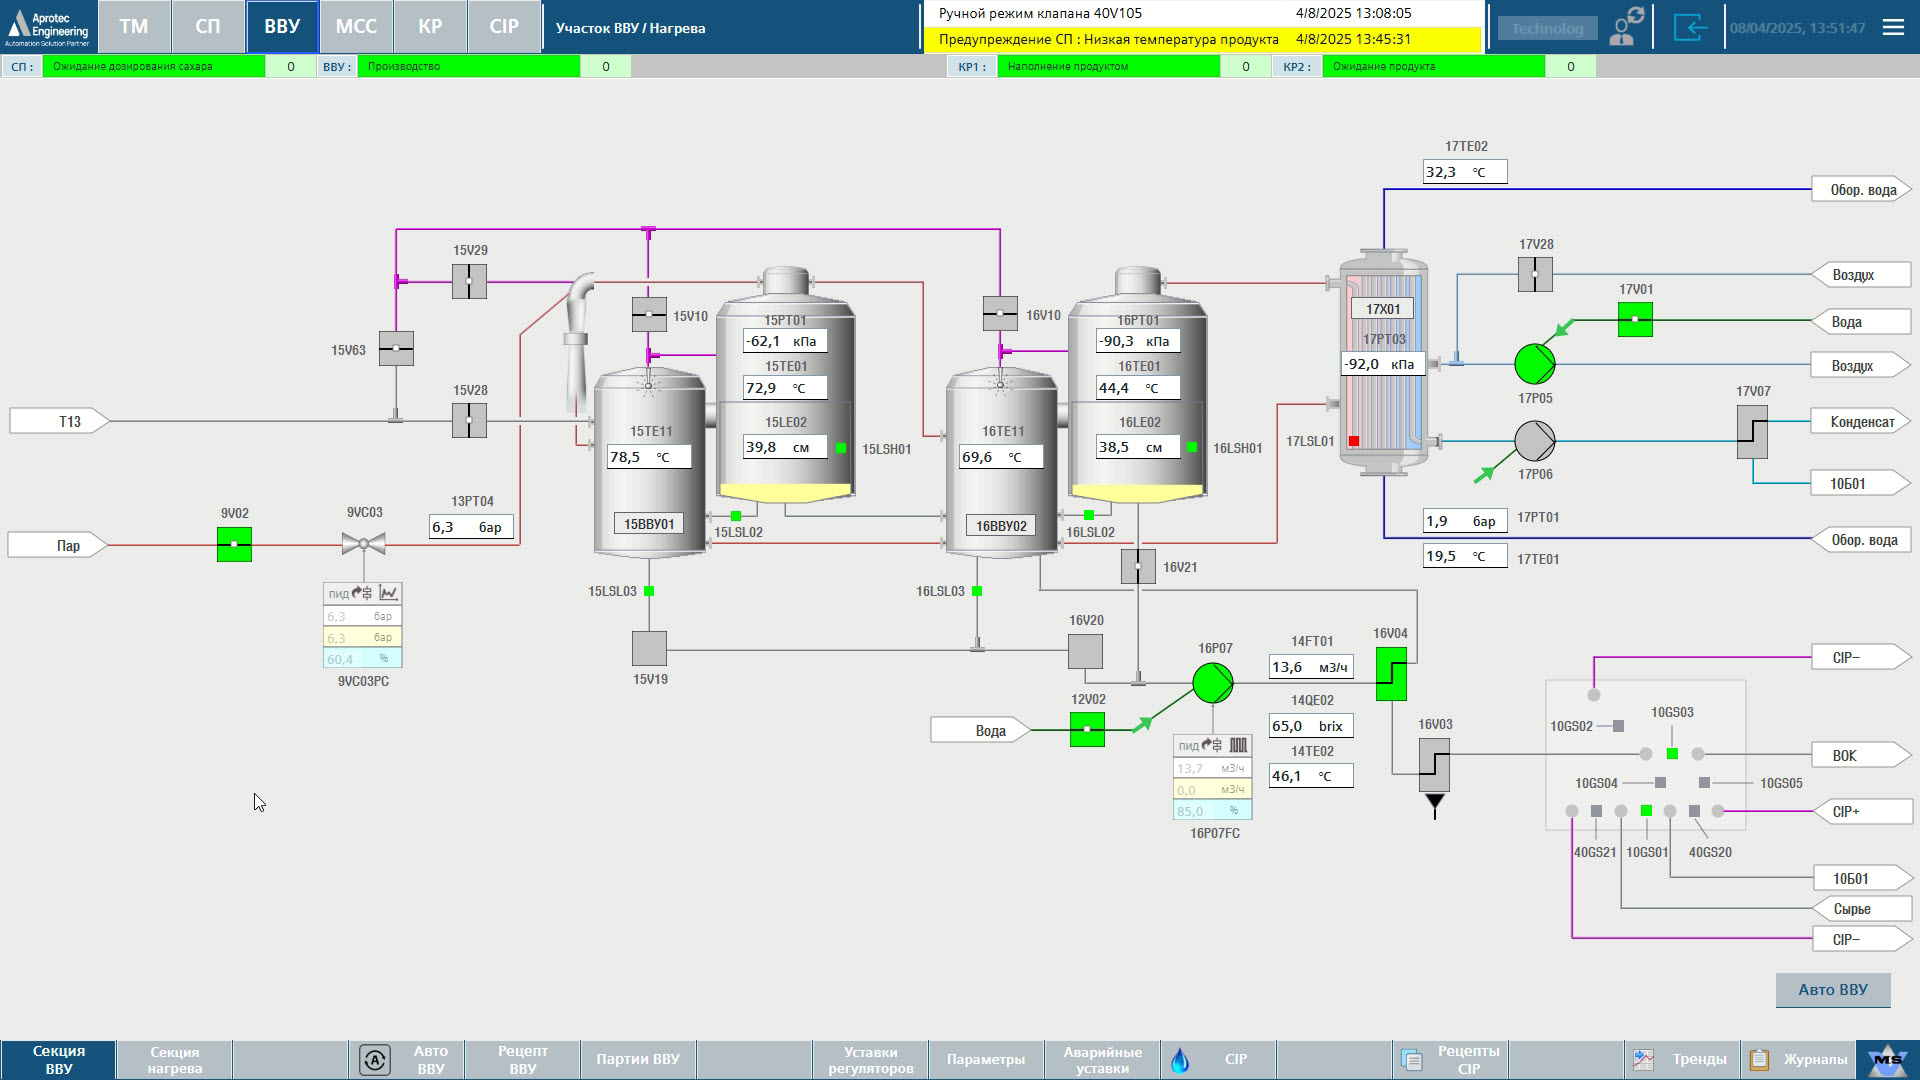Viewport: 1920px width, 1080px height.
Task: Open the Тренды button
Action: coord(1682,1059)
